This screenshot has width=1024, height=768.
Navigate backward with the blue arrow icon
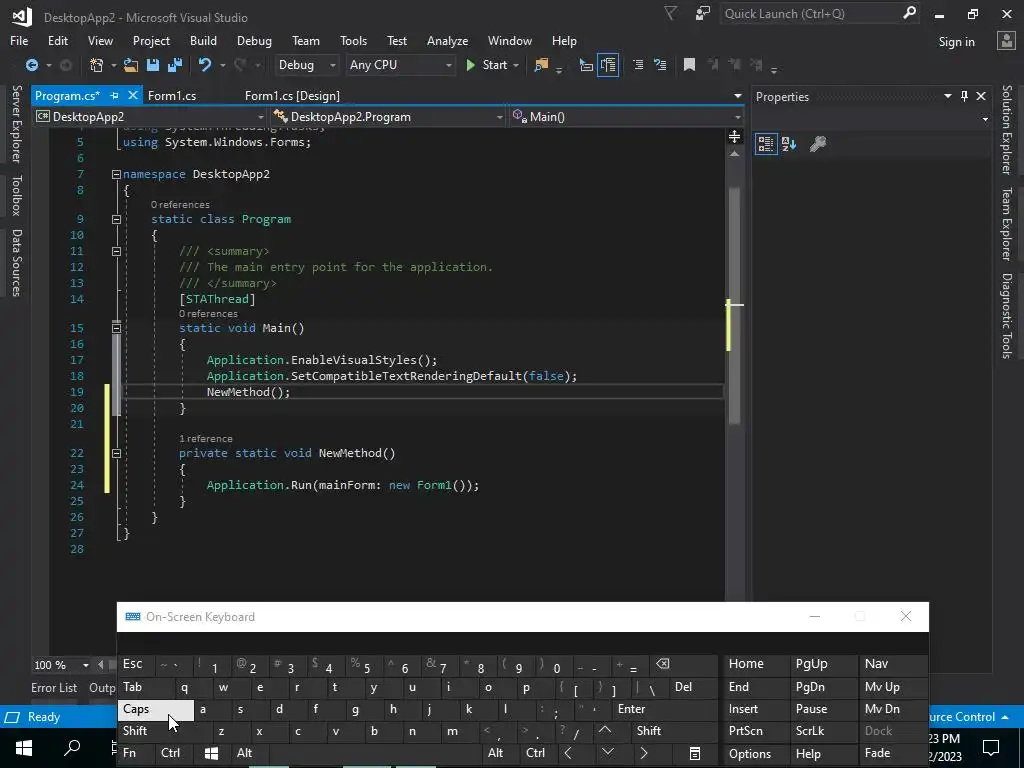click(31, 65)
